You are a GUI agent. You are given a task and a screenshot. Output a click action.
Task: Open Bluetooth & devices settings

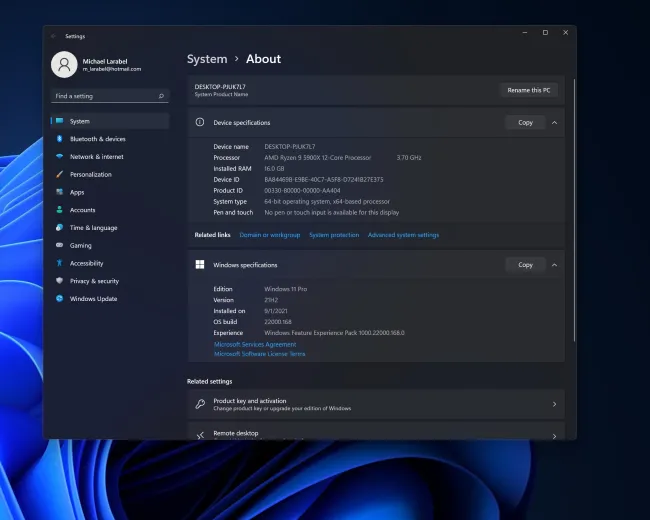pos(110,139)
